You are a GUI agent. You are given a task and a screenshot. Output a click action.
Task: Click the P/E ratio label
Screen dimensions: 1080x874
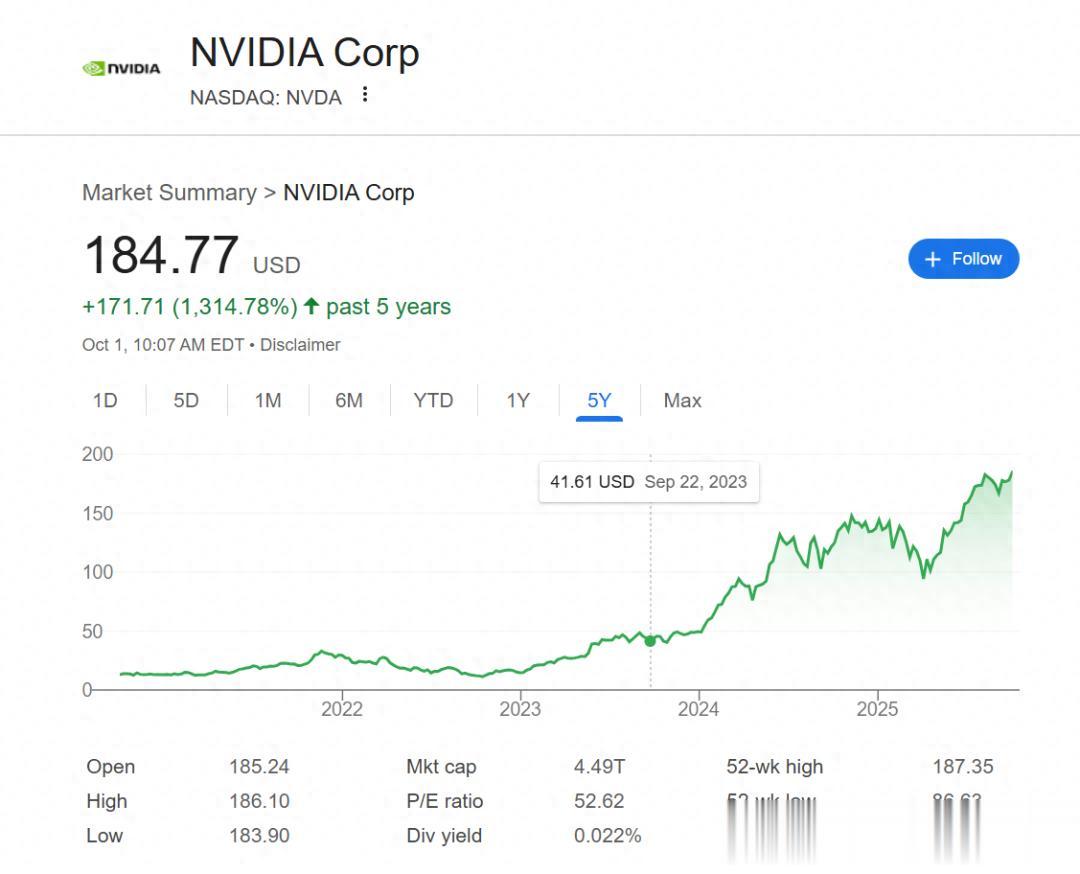(444, 801)
